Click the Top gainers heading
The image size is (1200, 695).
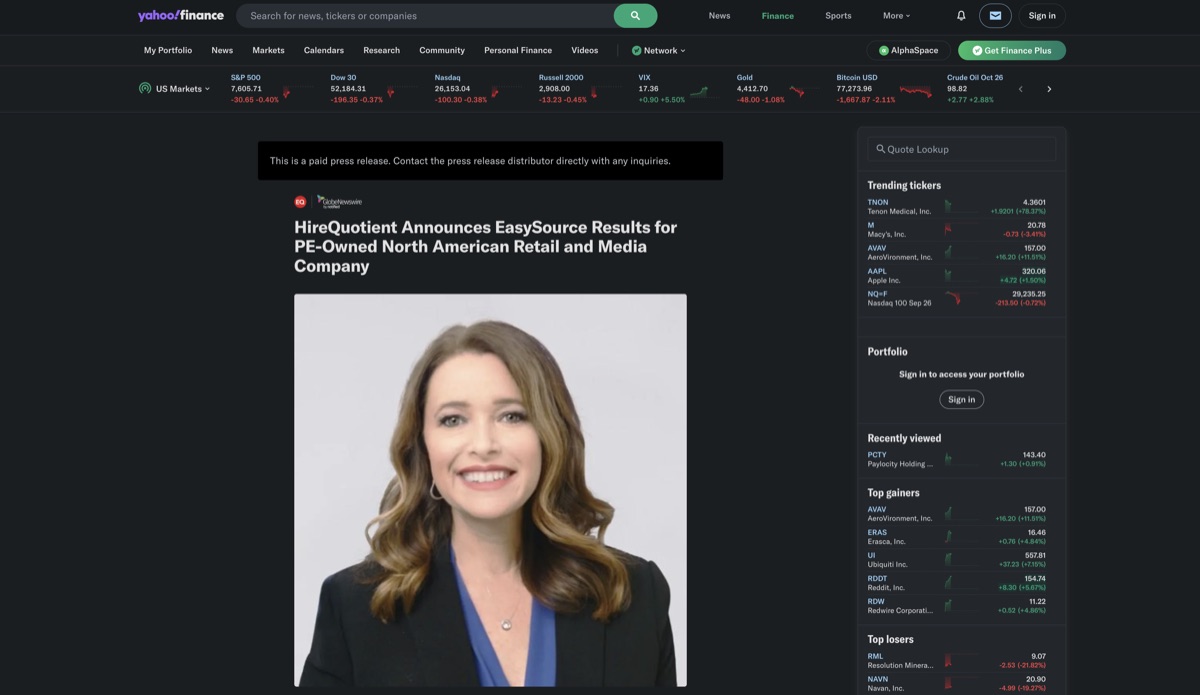[x=893, y=492]
